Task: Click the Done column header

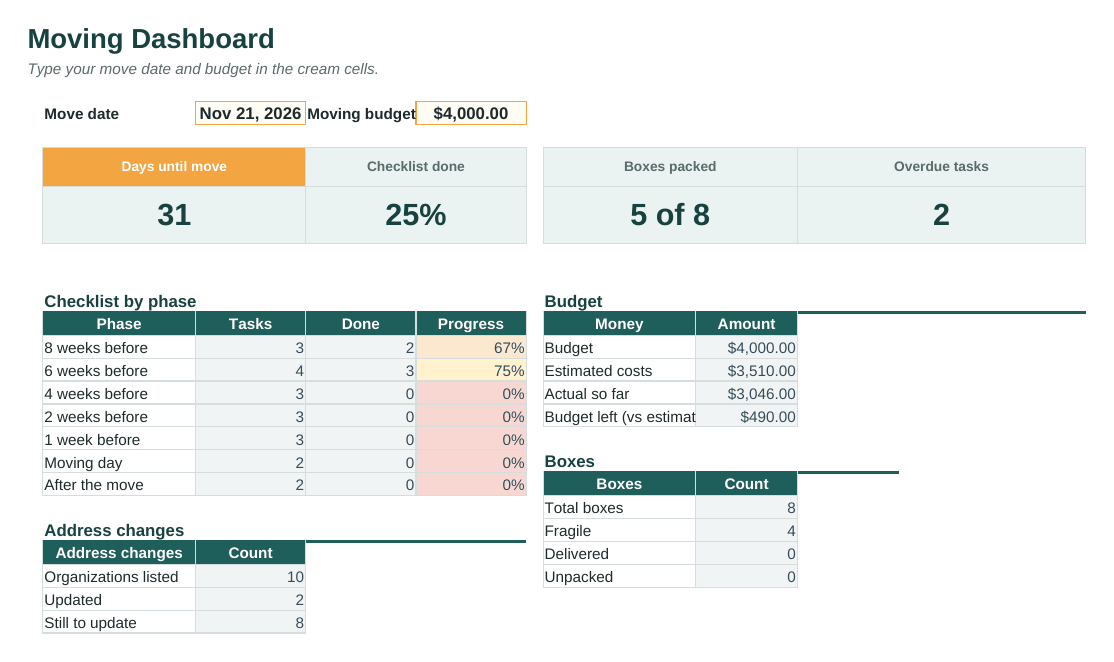Action: coord(360,324)
